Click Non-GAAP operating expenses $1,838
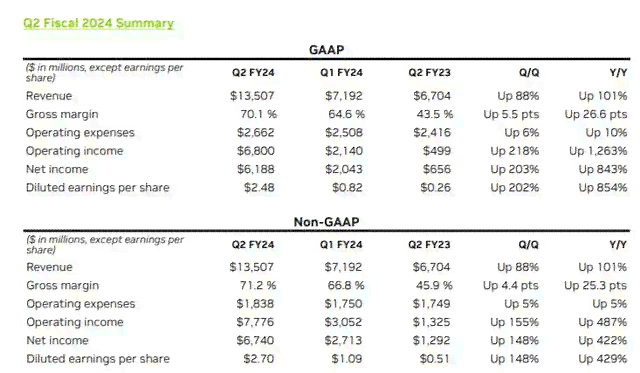 (x=255, y=304)
